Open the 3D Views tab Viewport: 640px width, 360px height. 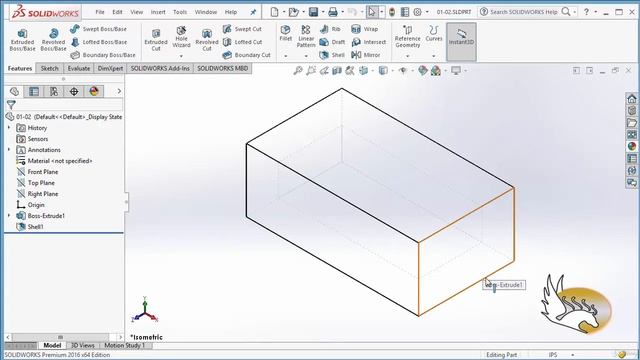pos(82,345)
